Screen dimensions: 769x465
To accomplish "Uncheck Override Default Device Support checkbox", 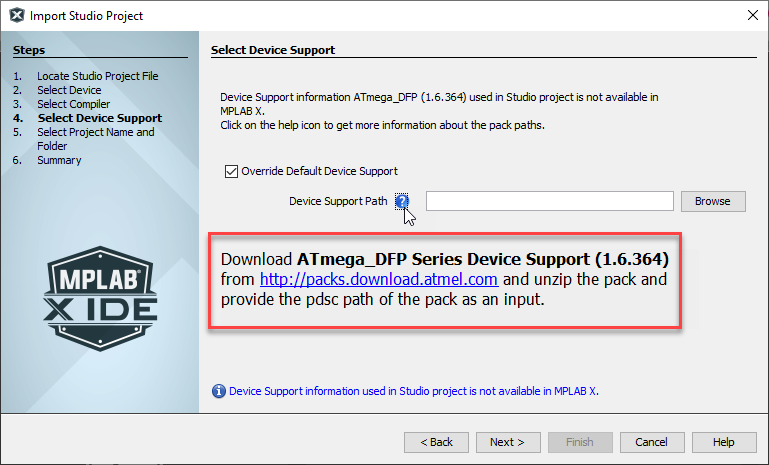I will (x=233, y=171).
